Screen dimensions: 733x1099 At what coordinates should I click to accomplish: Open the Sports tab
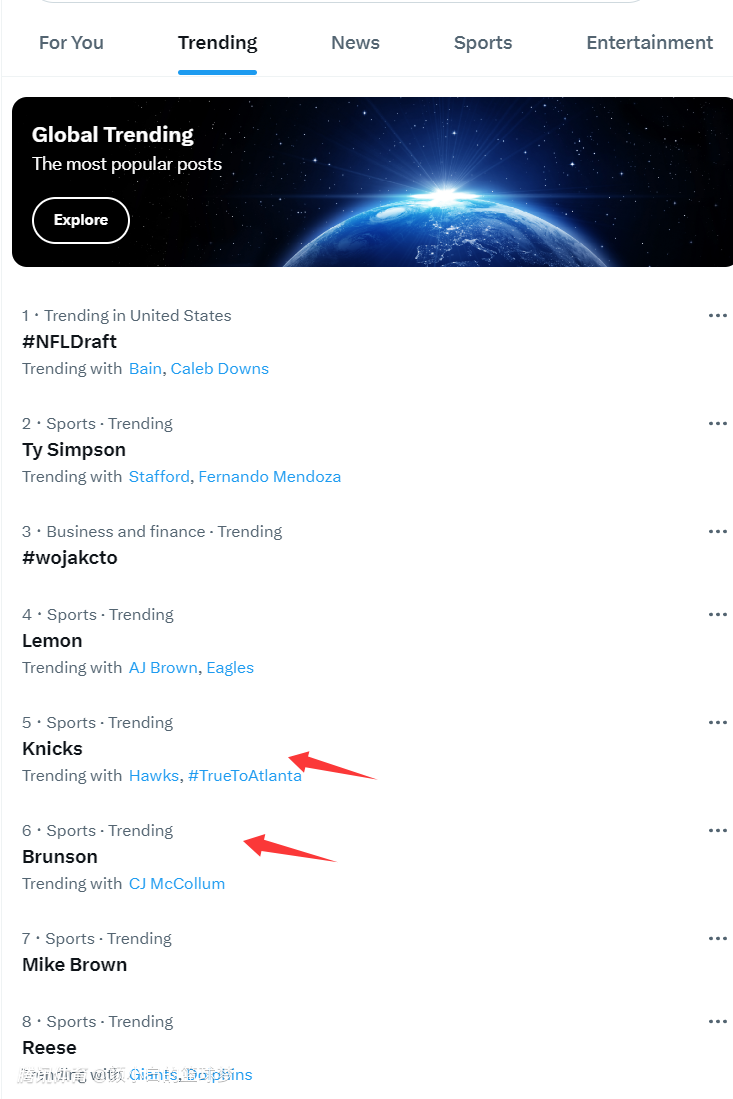483,43
